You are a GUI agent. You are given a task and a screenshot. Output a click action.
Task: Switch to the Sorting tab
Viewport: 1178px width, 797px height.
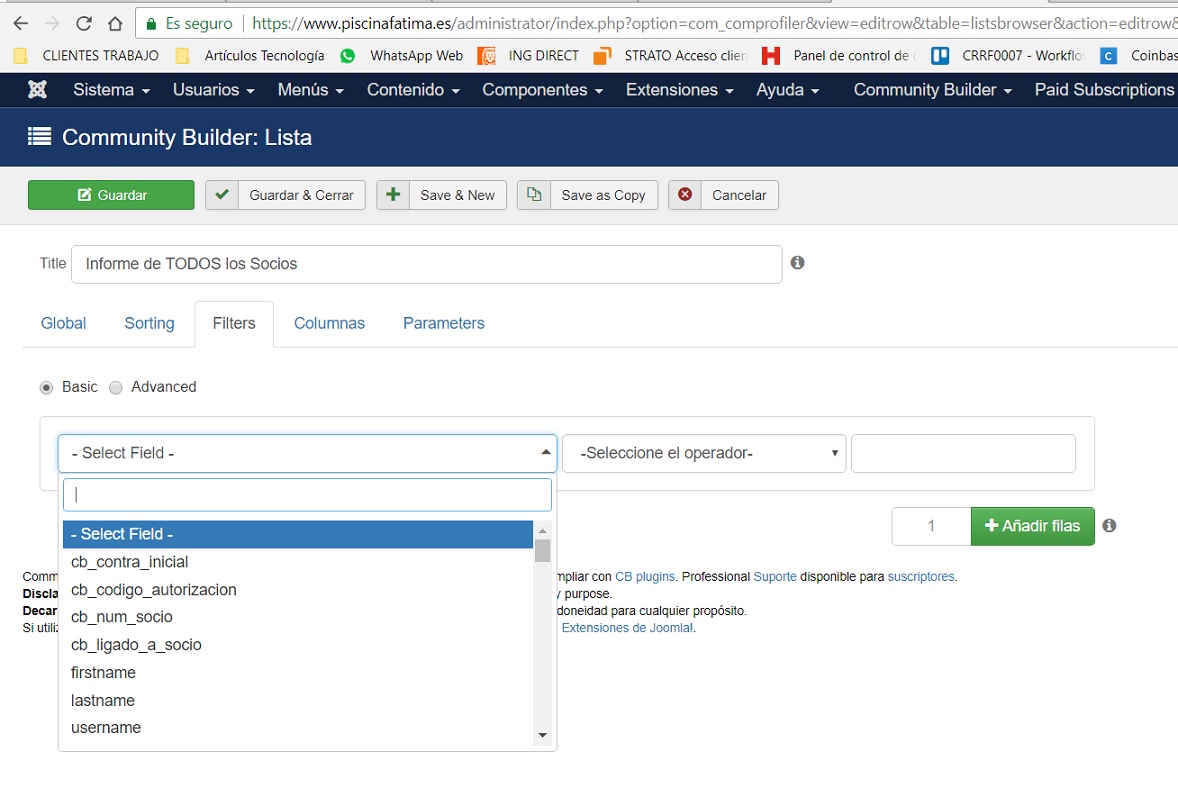[150, 323]
